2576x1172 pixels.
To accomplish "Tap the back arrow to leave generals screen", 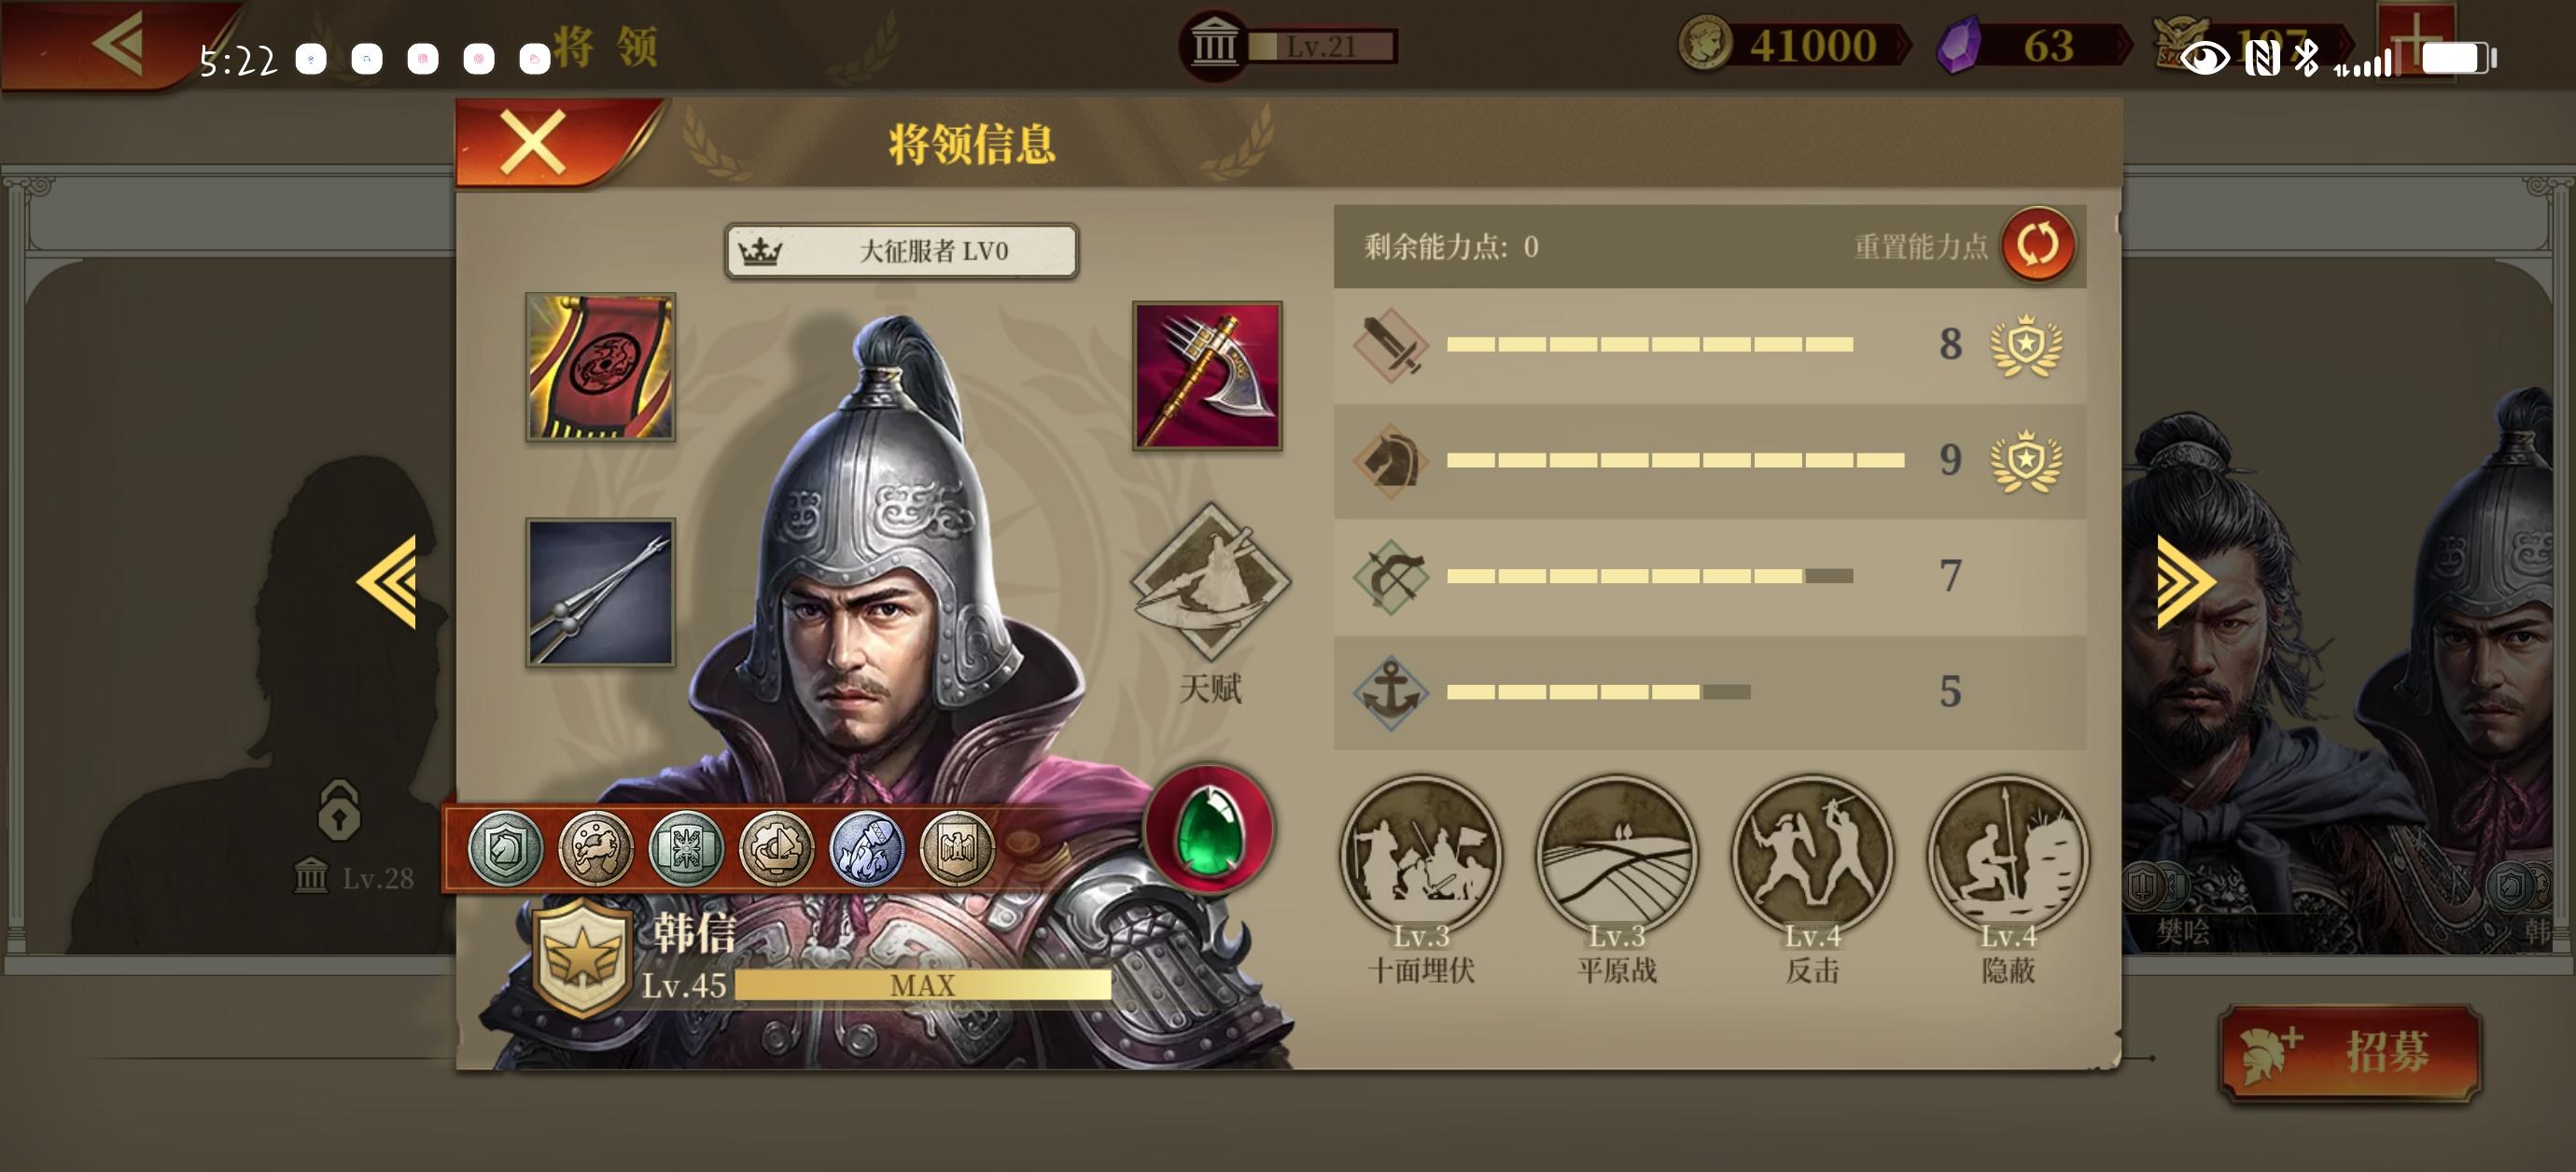I will click(118, 45).
